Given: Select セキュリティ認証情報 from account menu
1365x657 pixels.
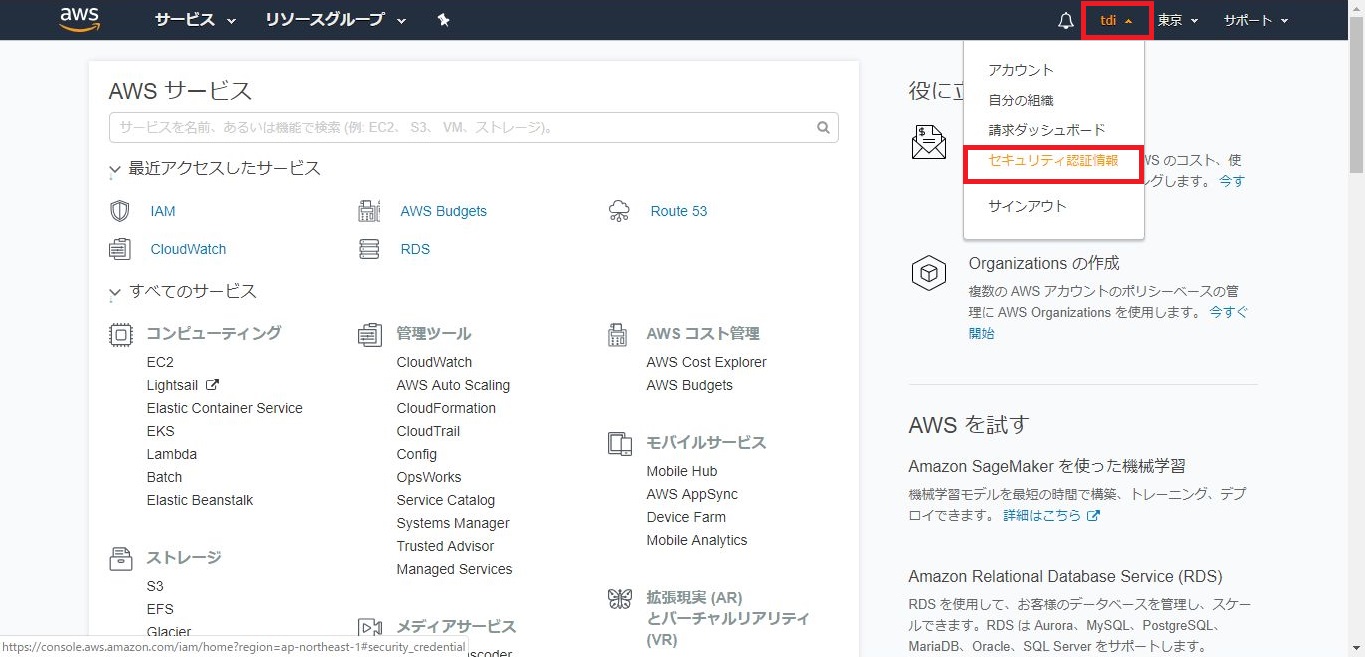Looking at the screenshot, I should pos(1052,161).
